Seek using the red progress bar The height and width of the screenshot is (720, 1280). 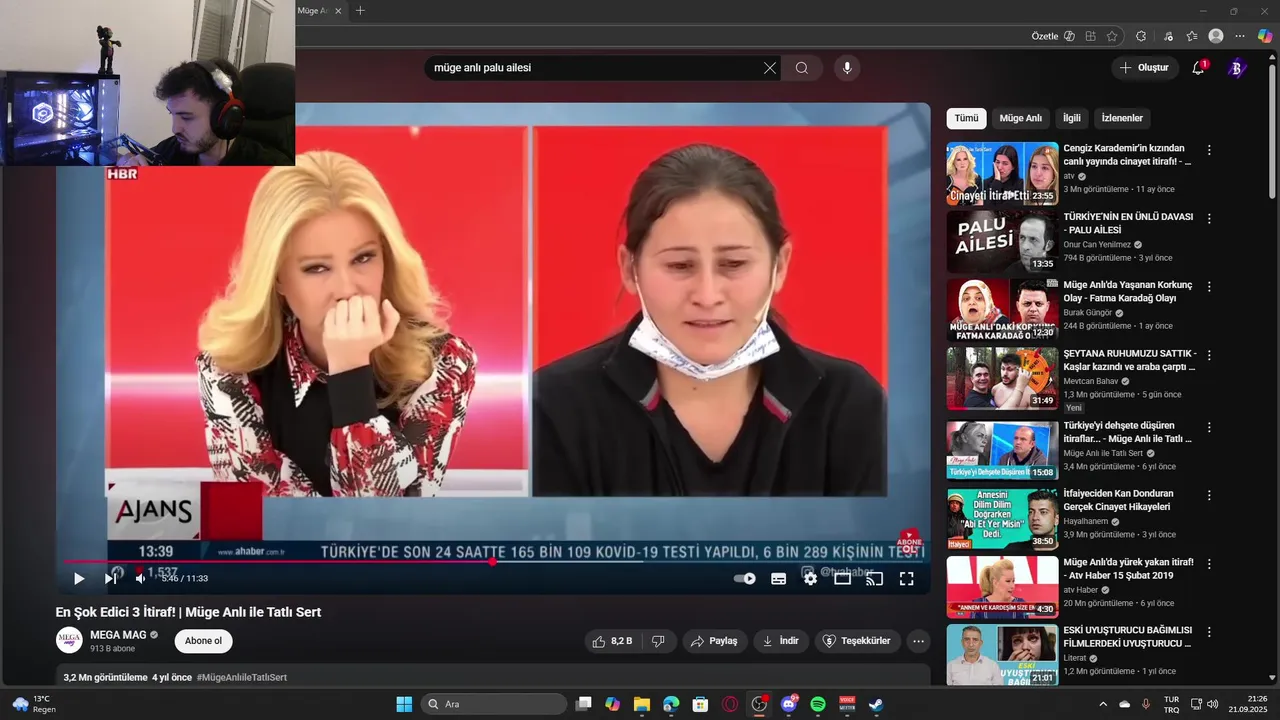point(494,561)
